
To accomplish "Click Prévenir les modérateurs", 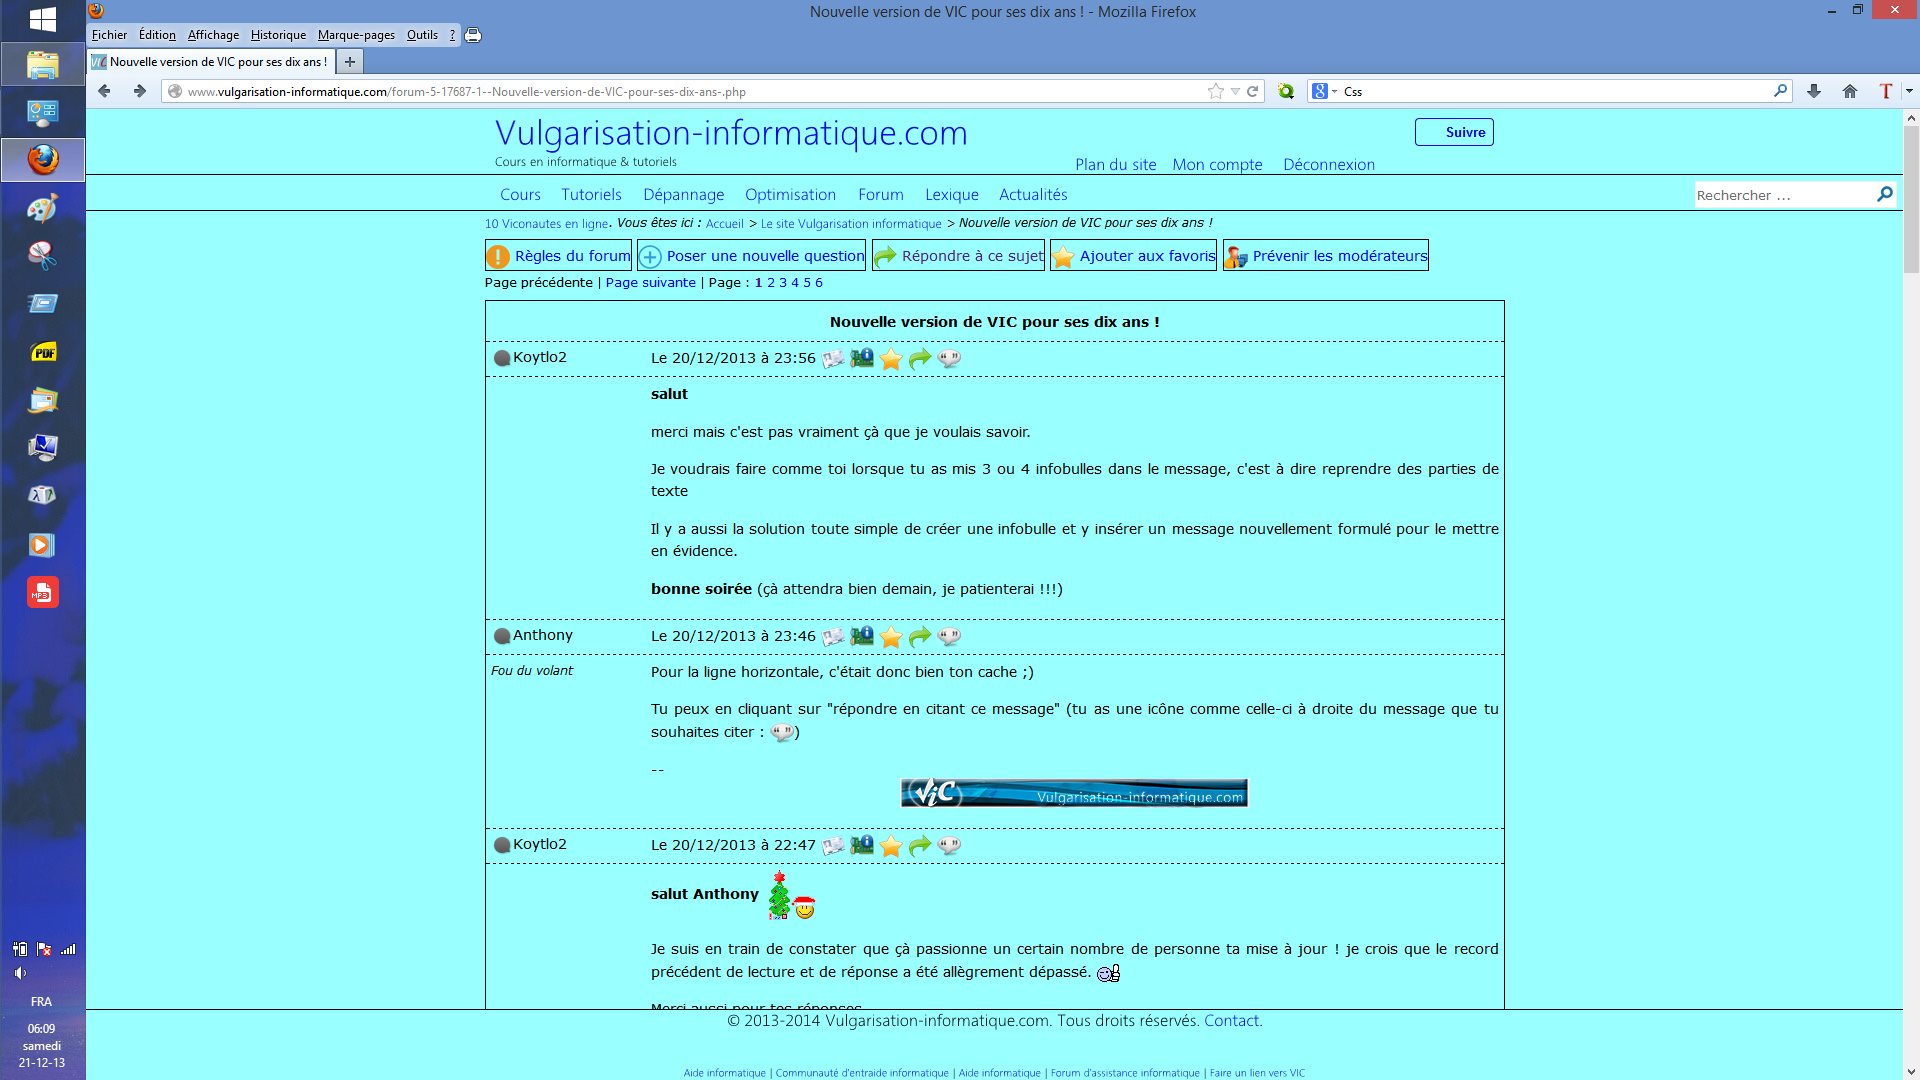I will click(x=1325, y=256).
